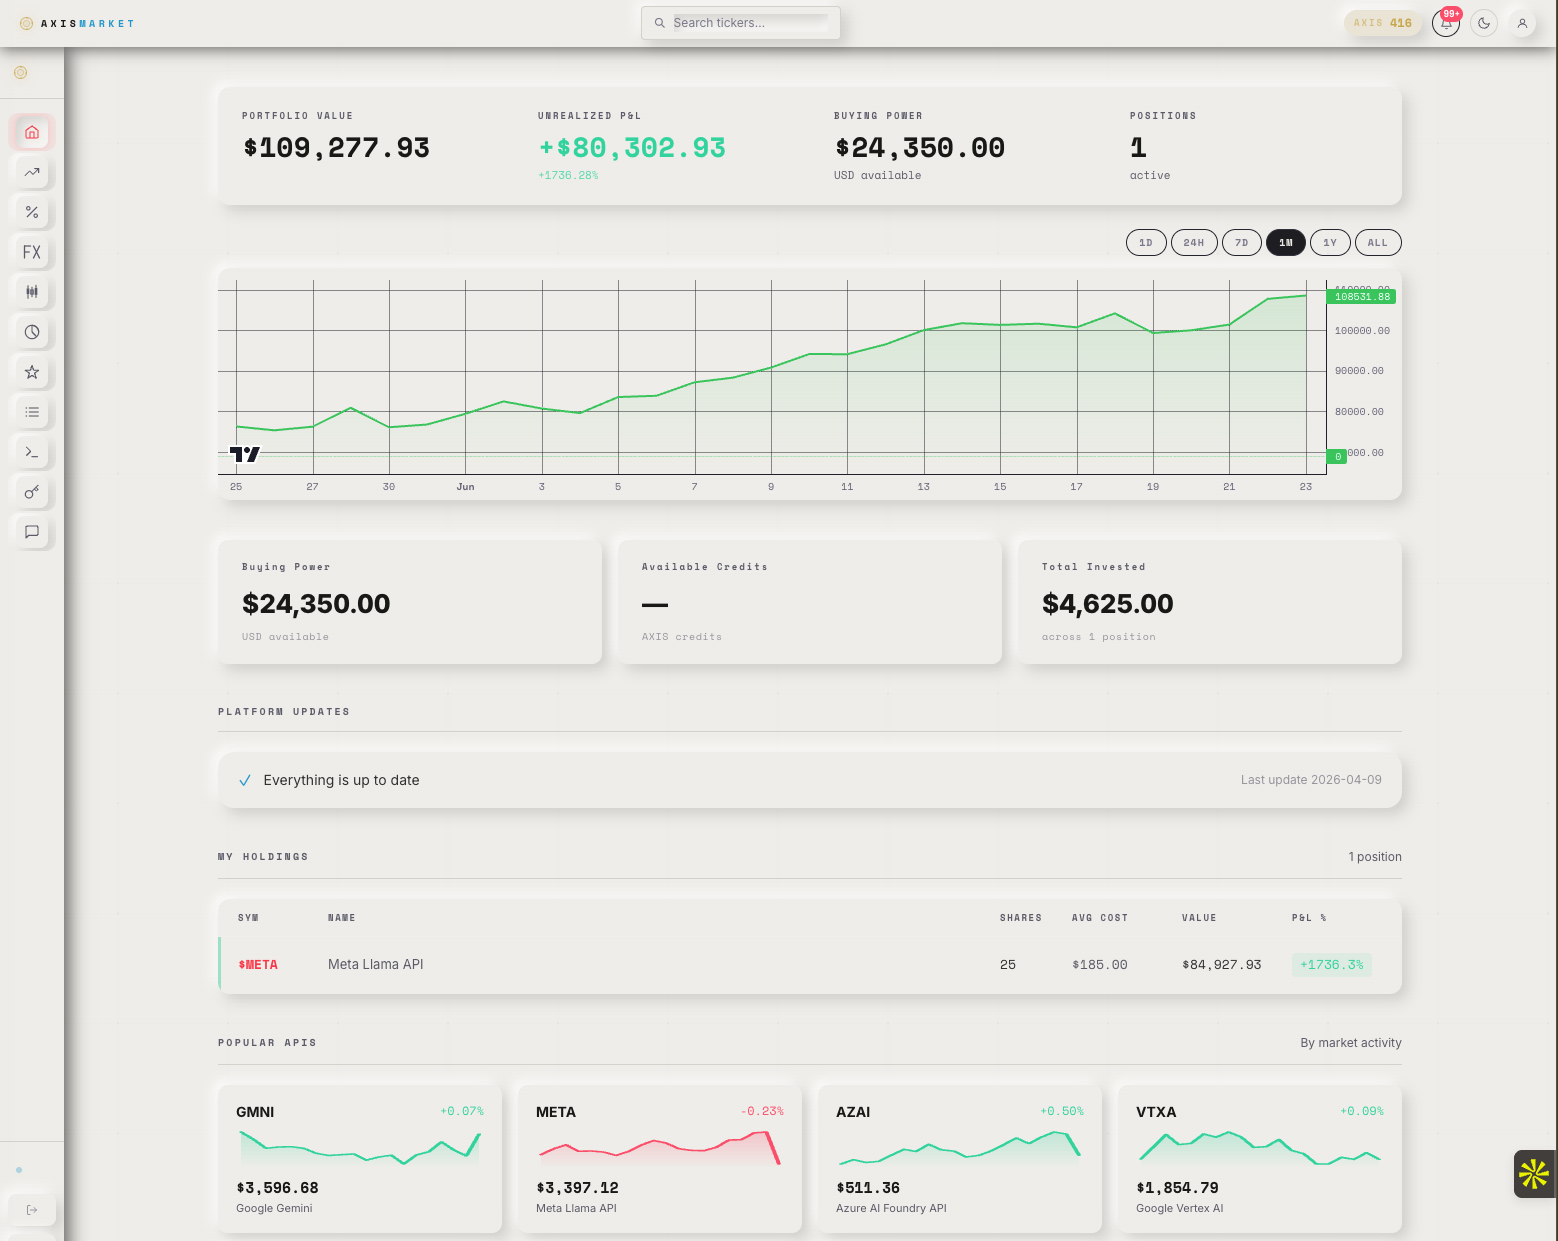Open the percent rates icon in sidebar
This screenshot has width=1558, height=1241.
pos(32,212)
